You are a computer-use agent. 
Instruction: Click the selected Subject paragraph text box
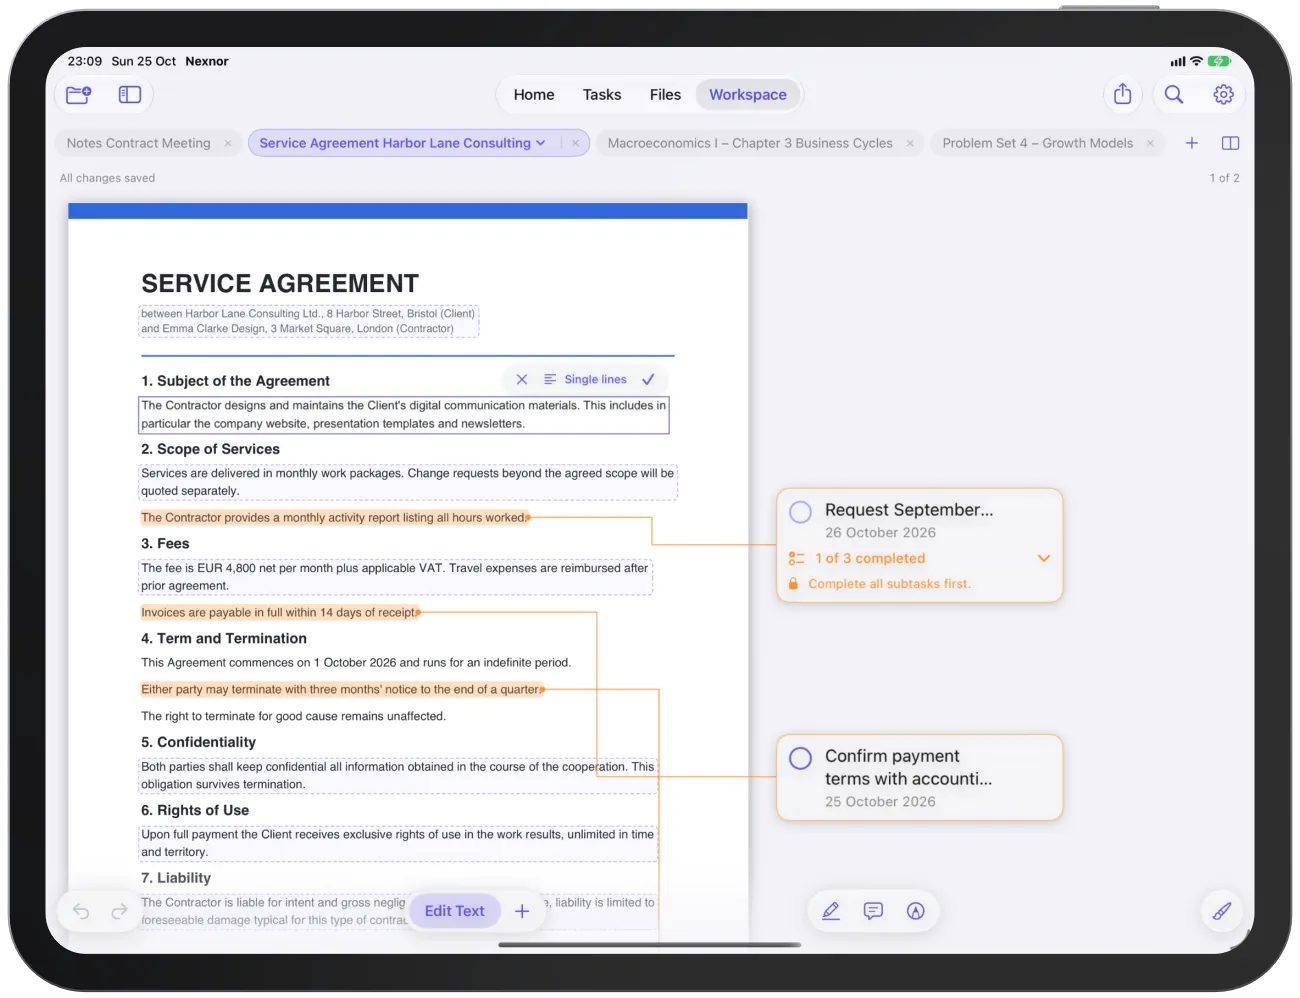[404, 415]
